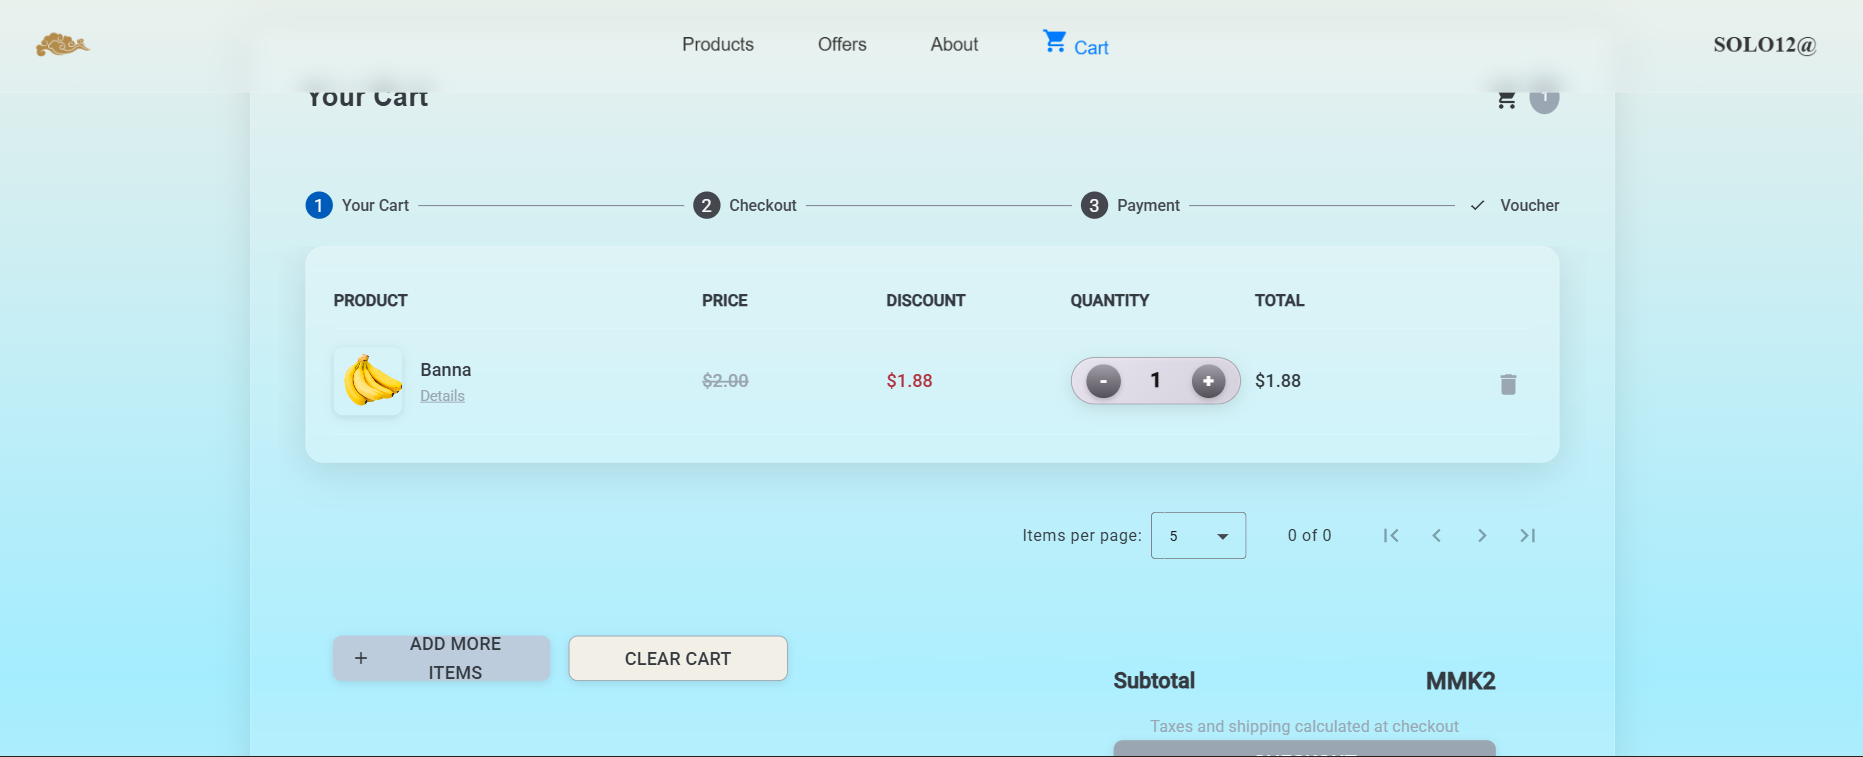Go to next page of cart items
The height and width of the screenshot is (757, 1863).
[1482, 536]
